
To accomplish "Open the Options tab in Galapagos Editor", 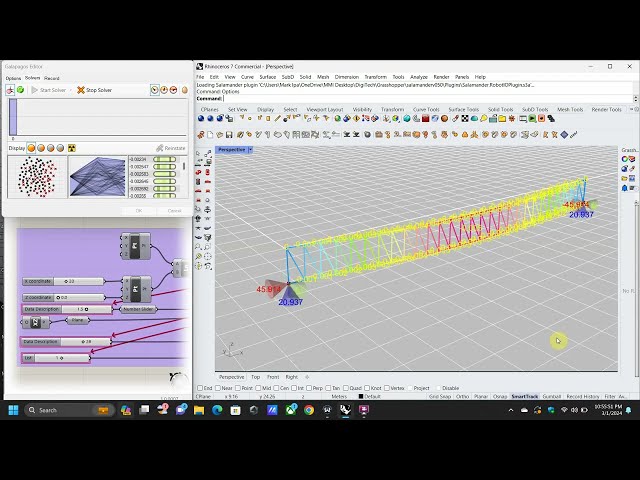I will (13, 78).
